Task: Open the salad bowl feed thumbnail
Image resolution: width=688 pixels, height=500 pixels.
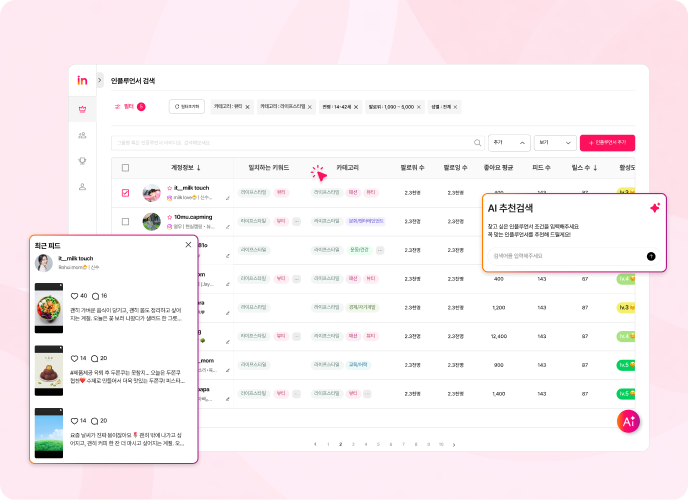Action: coord(49,308)
